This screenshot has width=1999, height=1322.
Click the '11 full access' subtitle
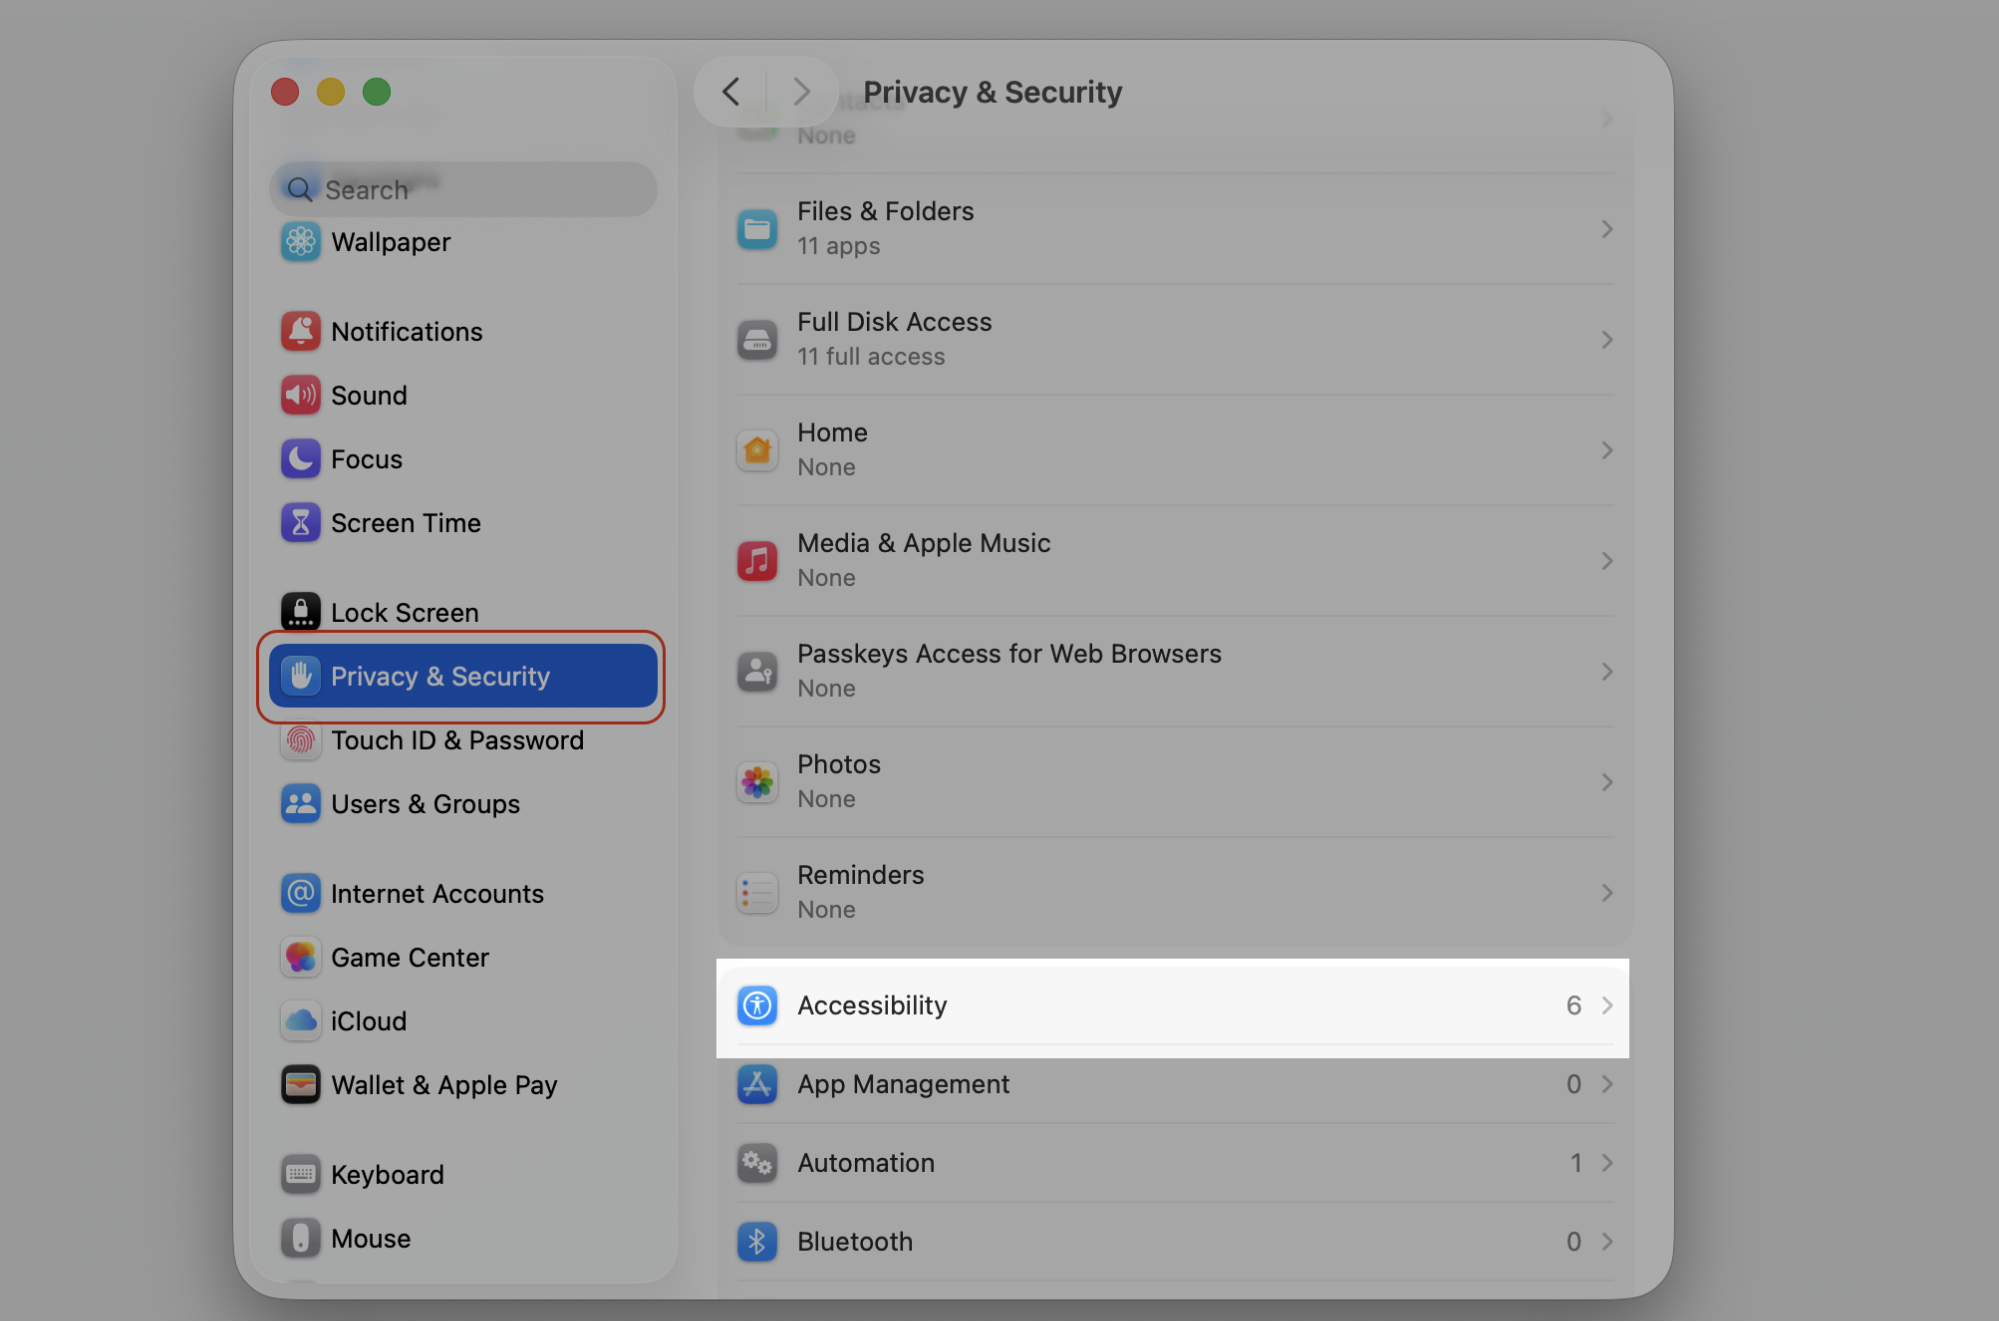(870, 357)
